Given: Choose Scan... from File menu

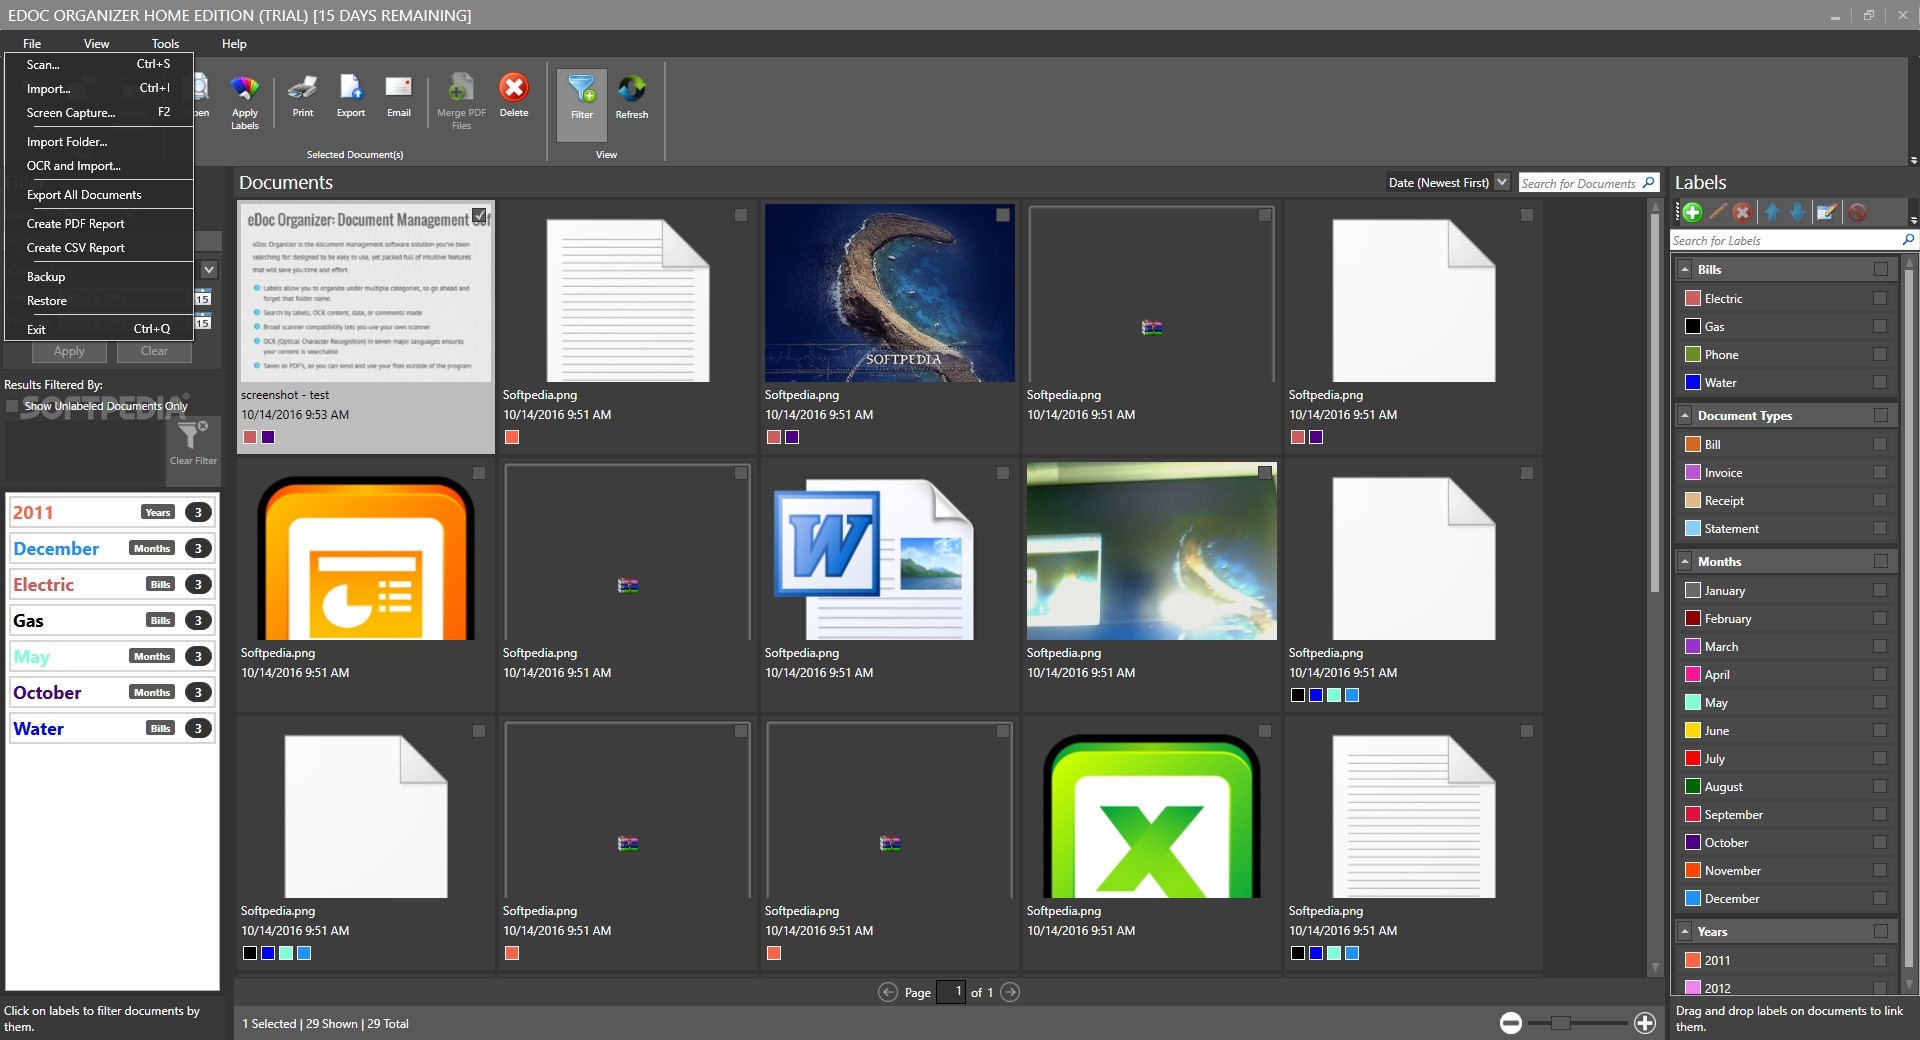Looking at the screenshot, I should point(99,64).
